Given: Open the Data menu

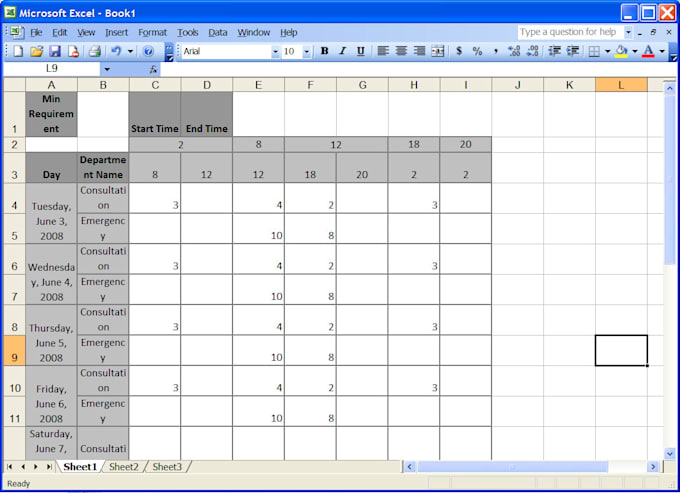Looking at the screenshot, I should pos(217,33).
